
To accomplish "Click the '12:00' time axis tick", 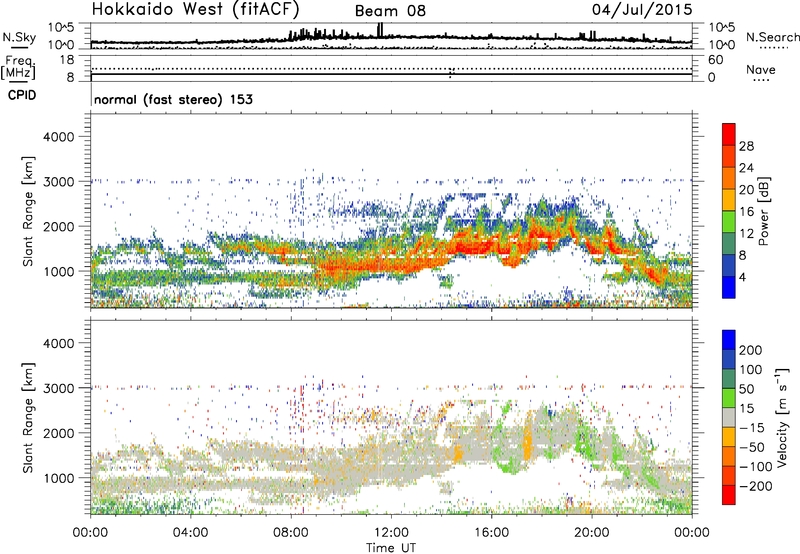I will [x=391, y=533].
